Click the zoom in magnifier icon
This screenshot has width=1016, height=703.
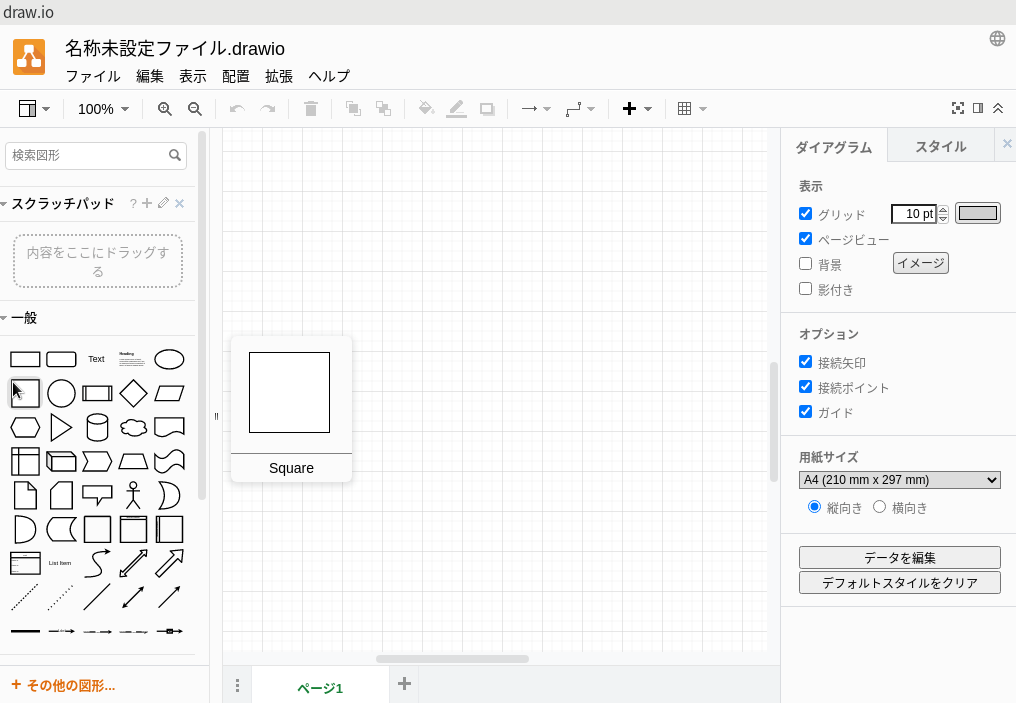coord(165,109)
